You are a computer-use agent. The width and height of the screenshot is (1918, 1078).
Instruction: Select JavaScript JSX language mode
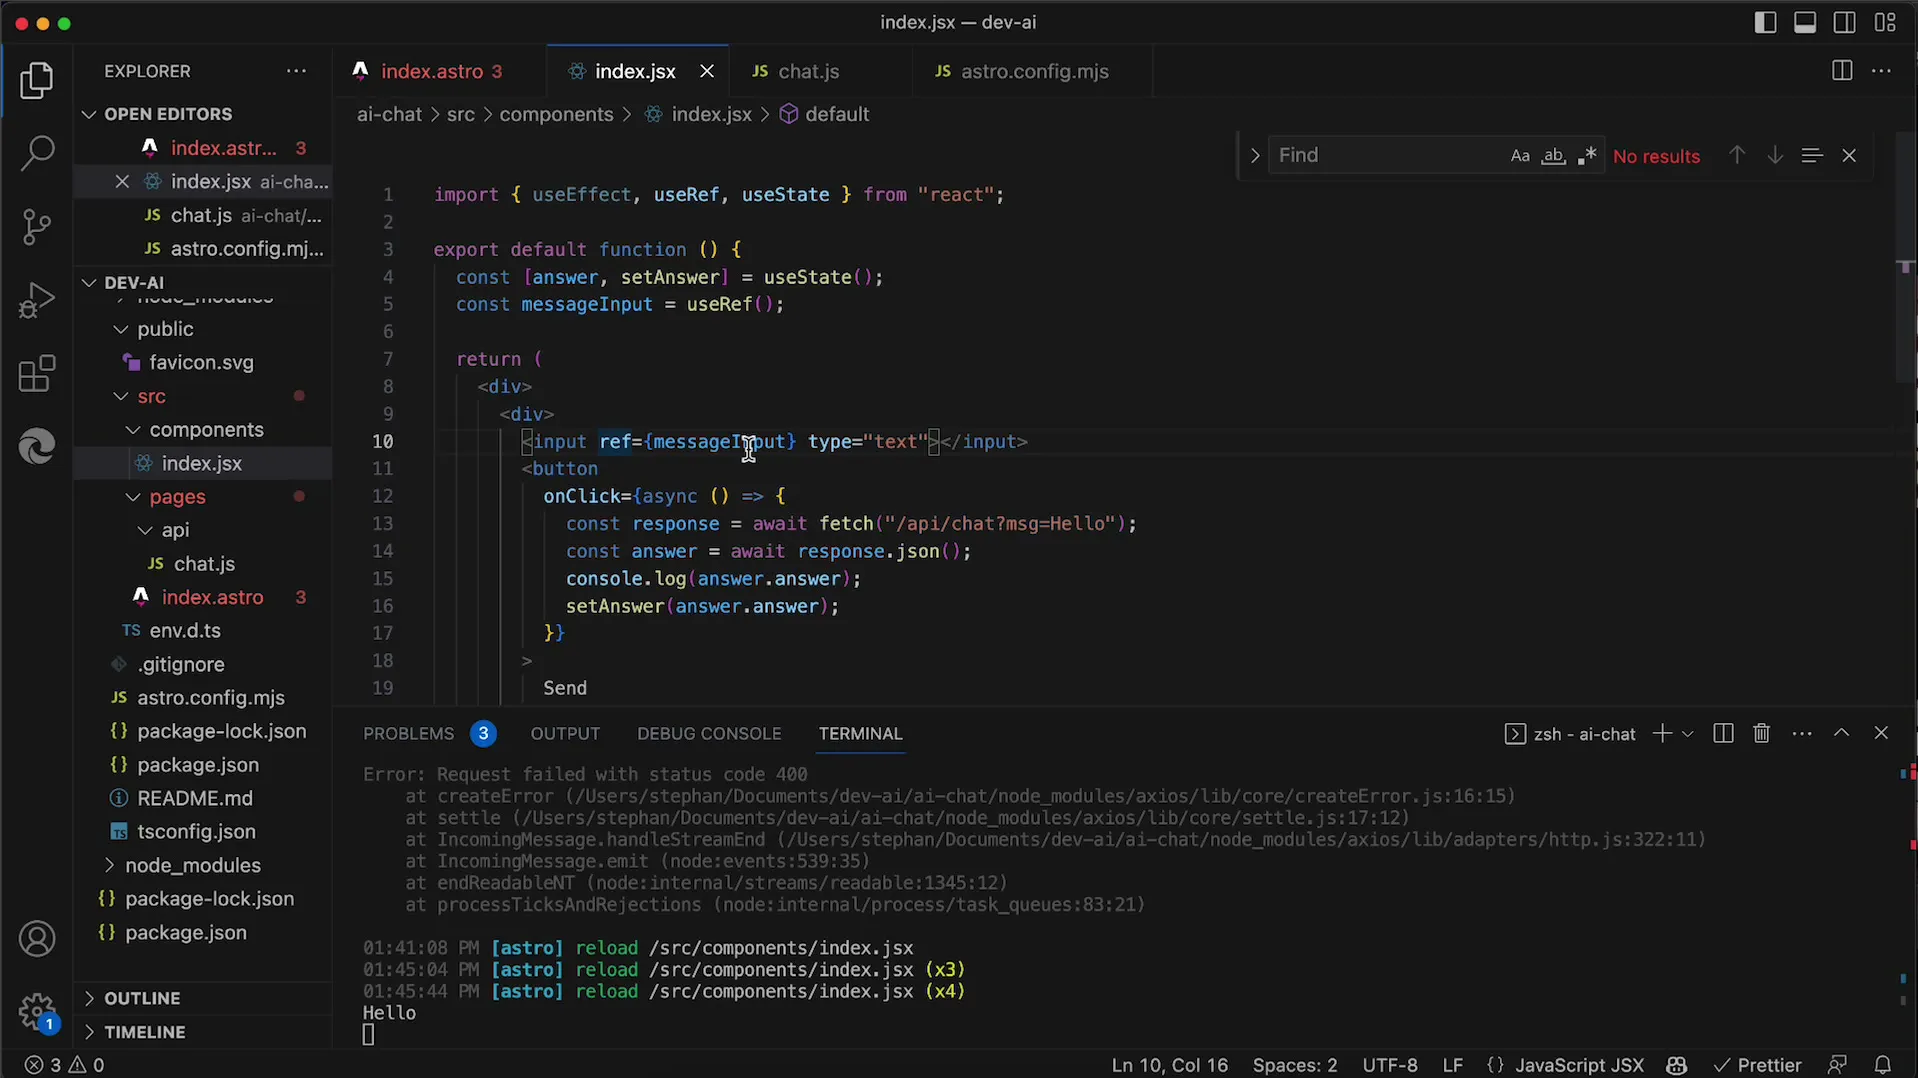pyautogui.click(x=1578, y=1065)
